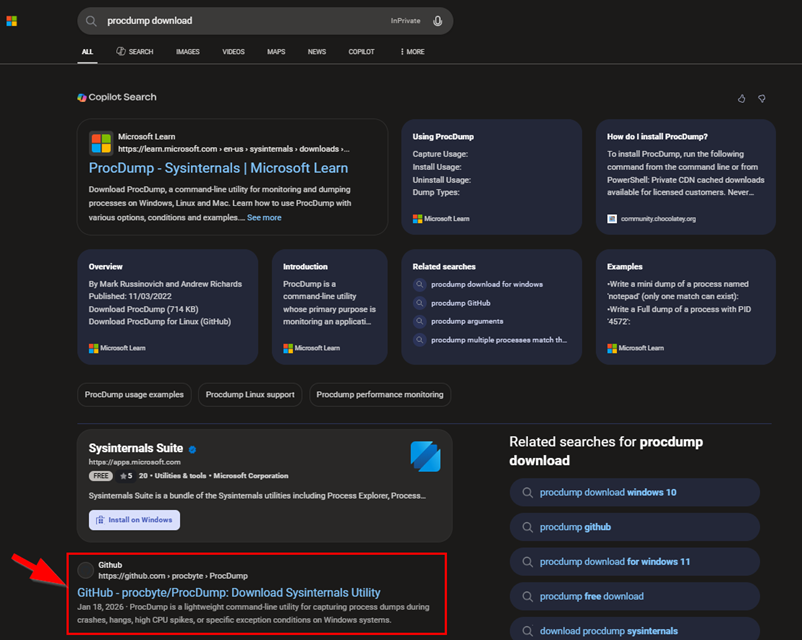Click the ProcDump usage examples suggestion chip
802x640 pixels.
point(134,395)
